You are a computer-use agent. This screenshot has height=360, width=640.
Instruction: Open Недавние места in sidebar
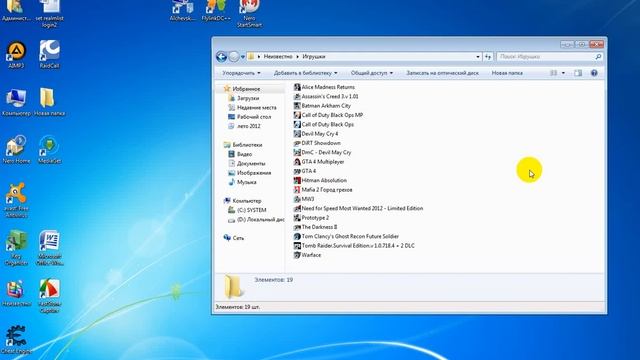point(256,108)
